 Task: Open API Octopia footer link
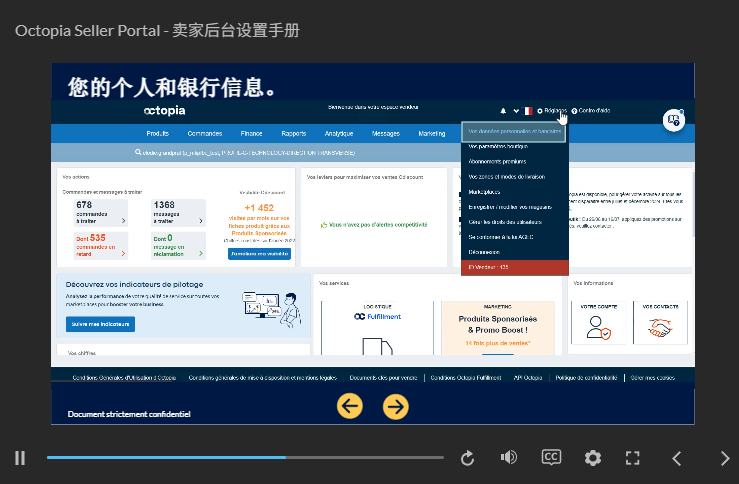point(528,378)
